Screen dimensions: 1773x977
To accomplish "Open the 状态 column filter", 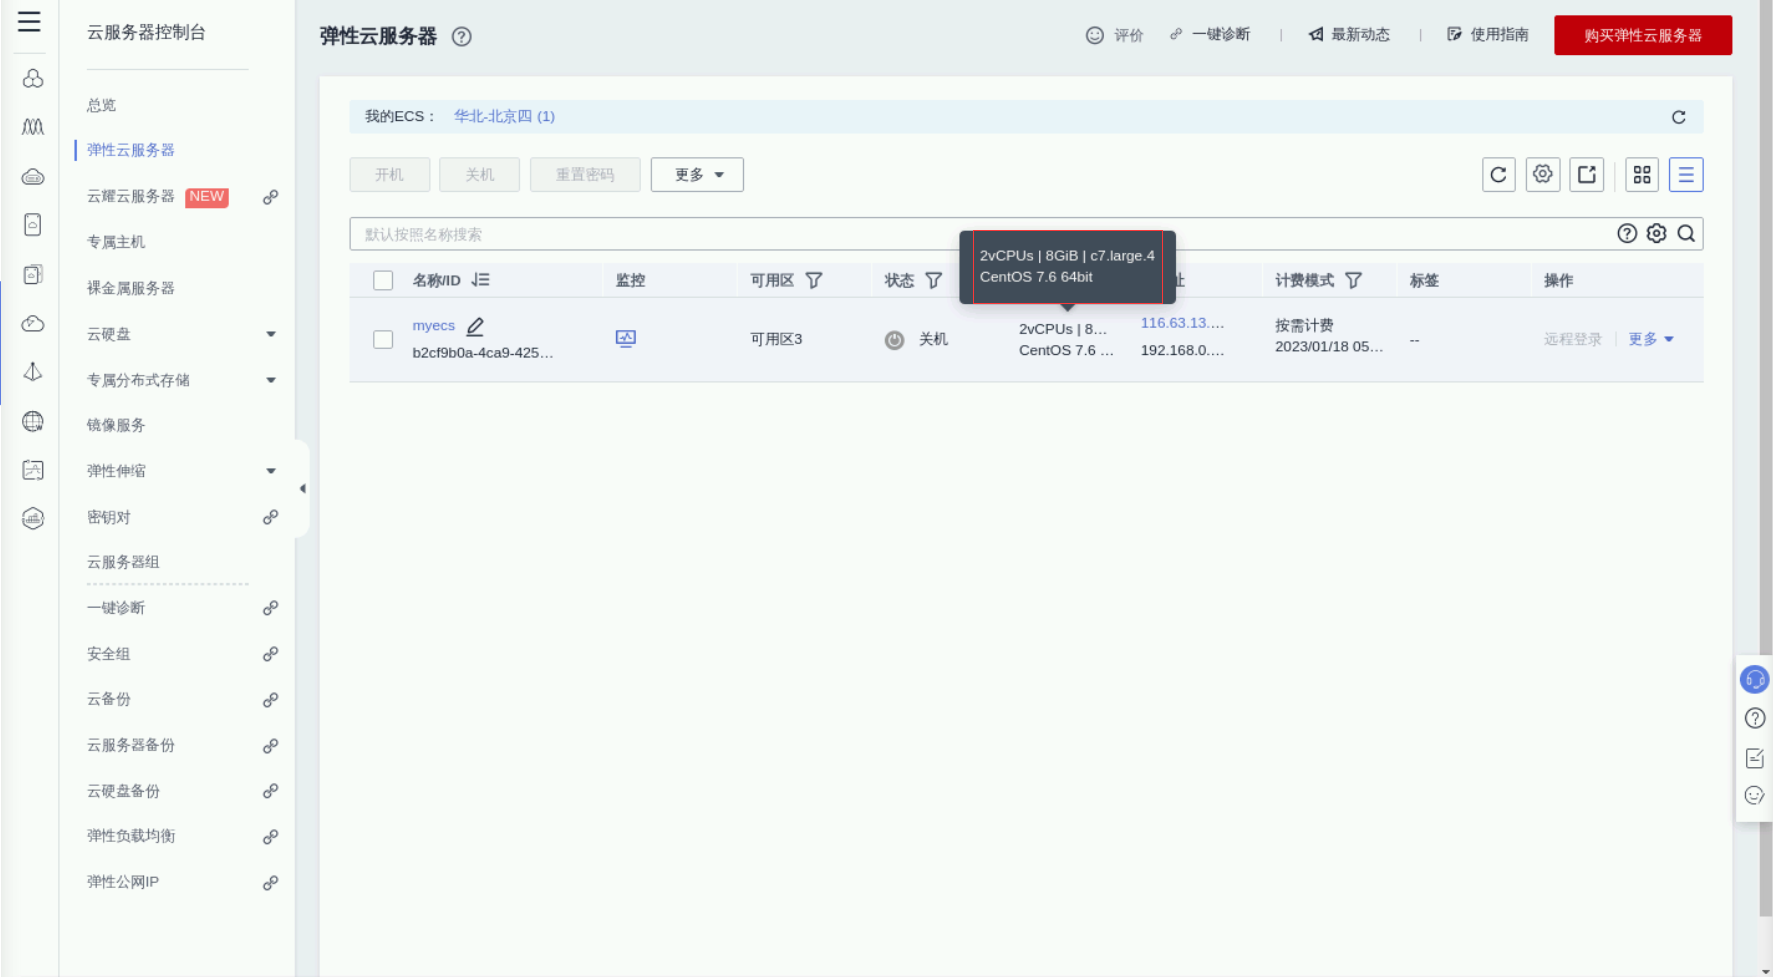I will 934,281.
